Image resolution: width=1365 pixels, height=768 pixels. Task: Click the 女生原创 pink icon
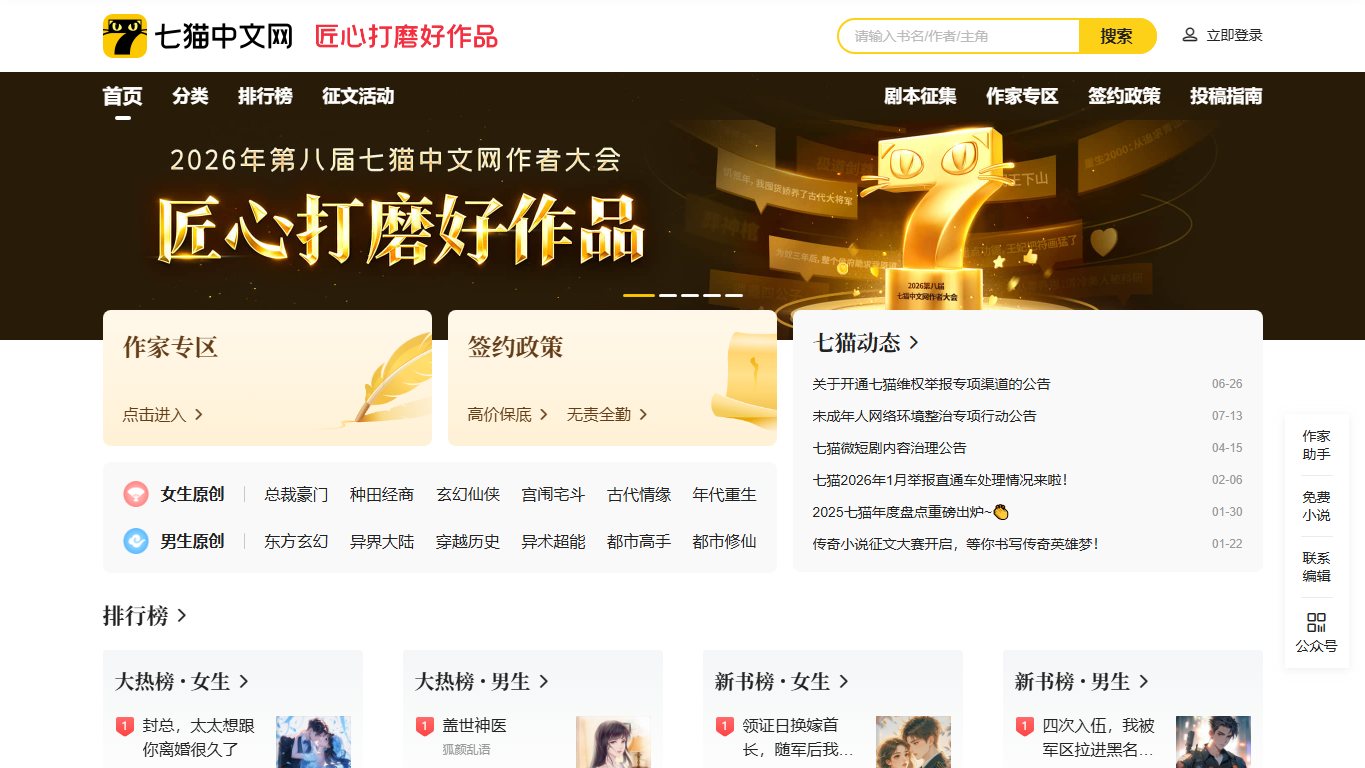pos(136,494)
